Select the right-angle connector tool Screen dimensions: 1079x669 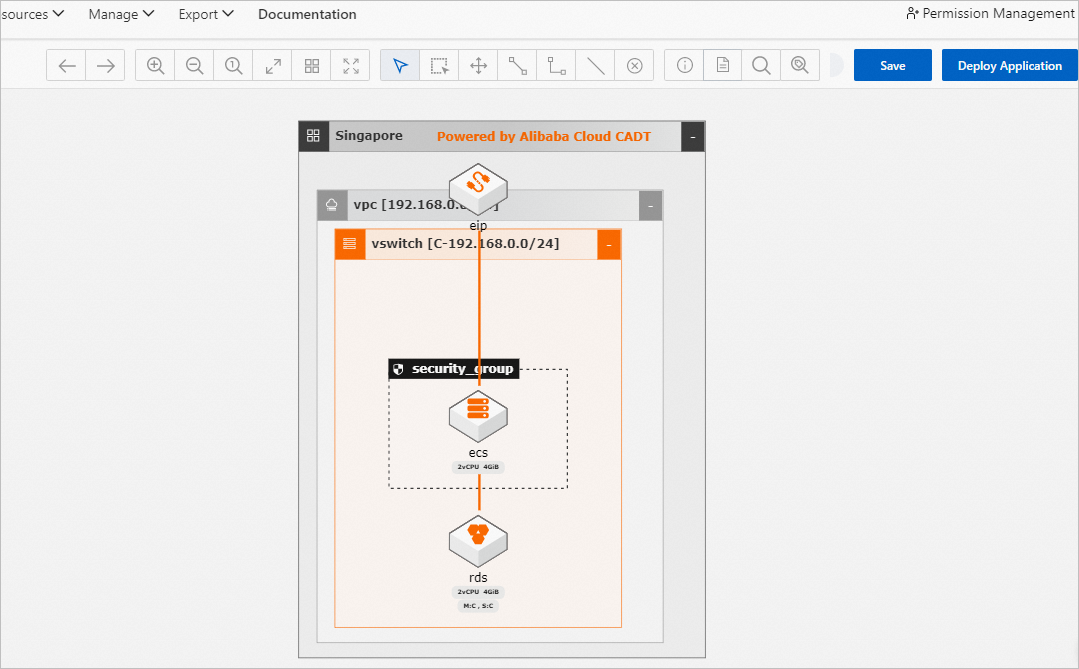[556, 65]
